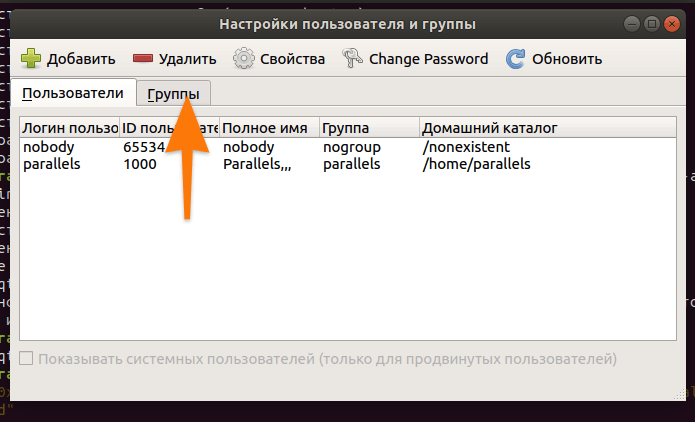The width and height of the screenshot is (695, 422).
Task: Click the parallels group cell
Action: click(351, 164)
